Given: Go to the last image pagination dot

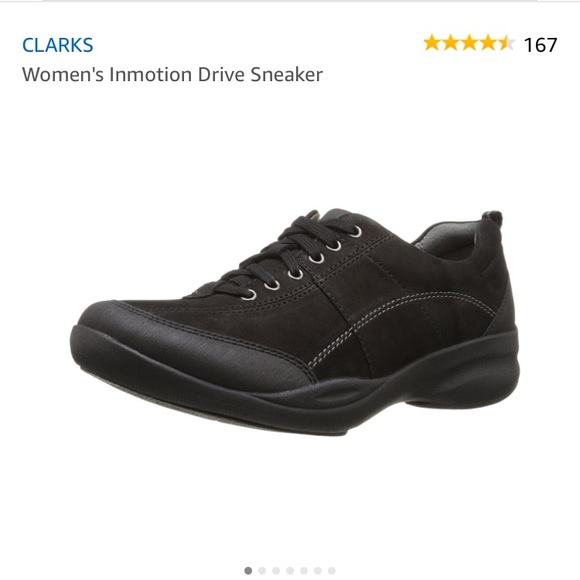Looking at the screenshot, I should 332,571.
